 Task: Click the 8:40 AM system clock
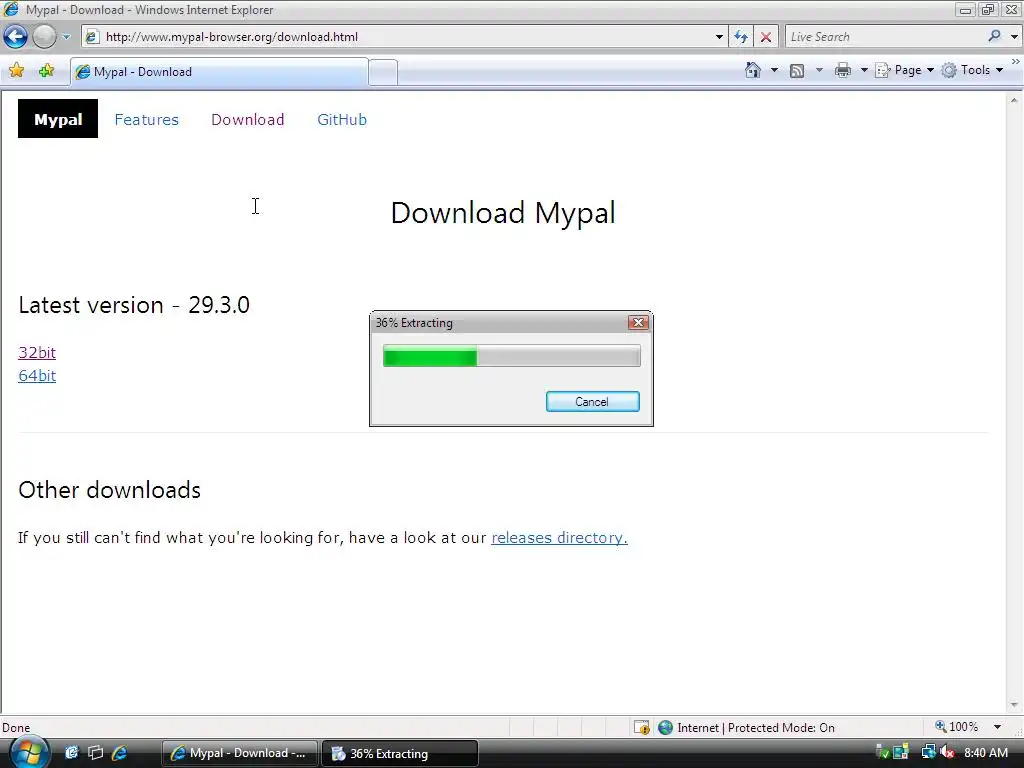pyautogui.click(x=986, y=753)
